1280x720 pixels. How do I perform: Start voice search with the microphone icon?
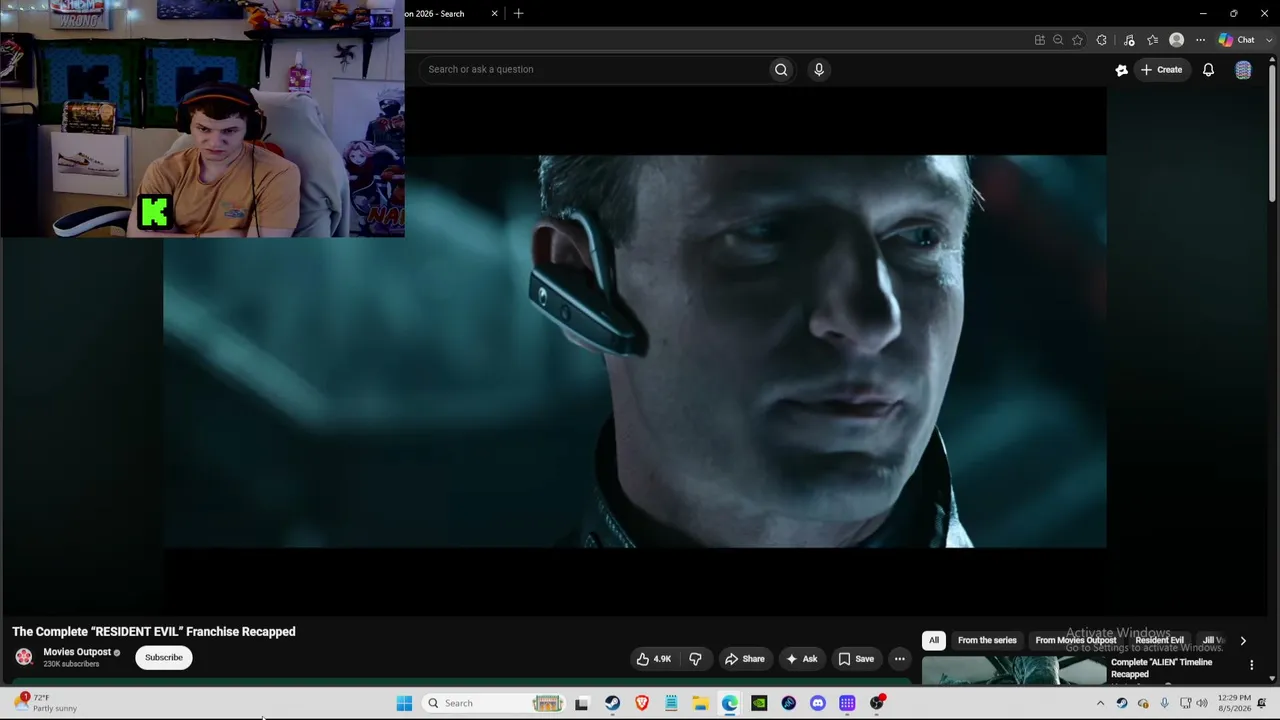pos(819,69)
